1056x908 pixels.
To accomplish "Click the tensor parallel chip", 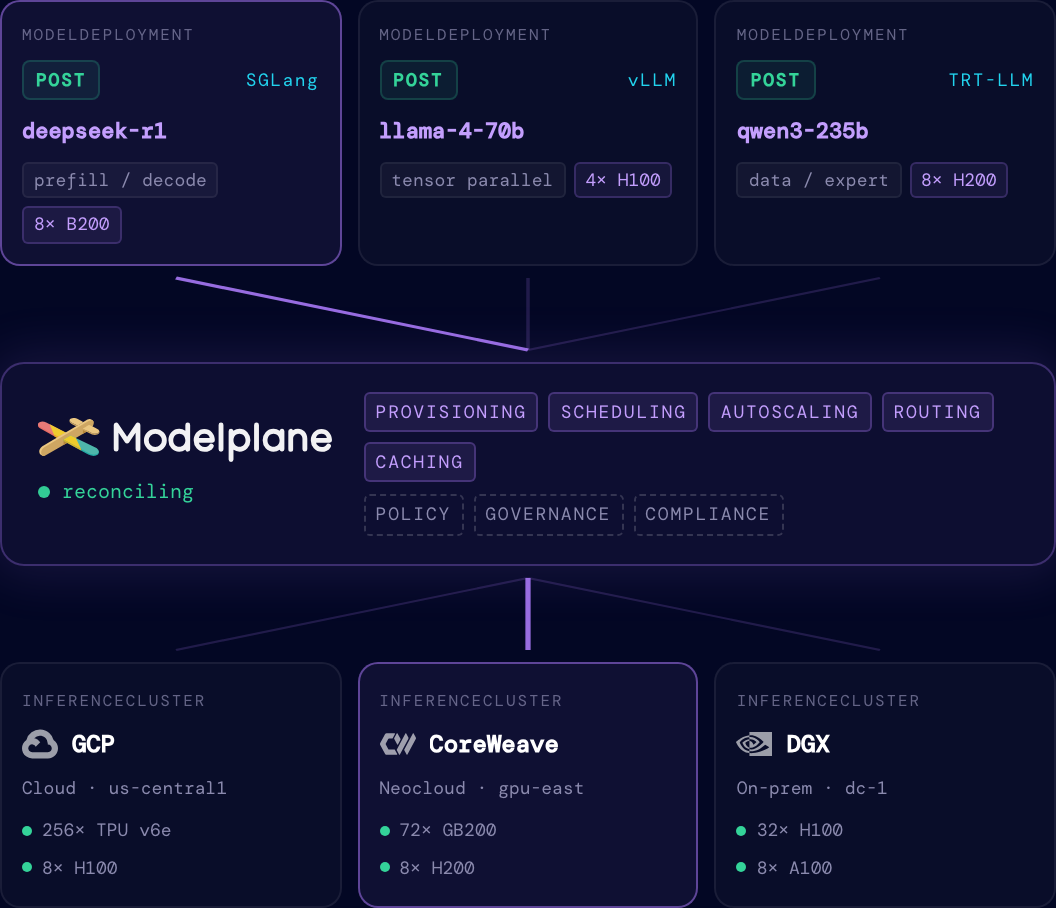I will 472,181.
